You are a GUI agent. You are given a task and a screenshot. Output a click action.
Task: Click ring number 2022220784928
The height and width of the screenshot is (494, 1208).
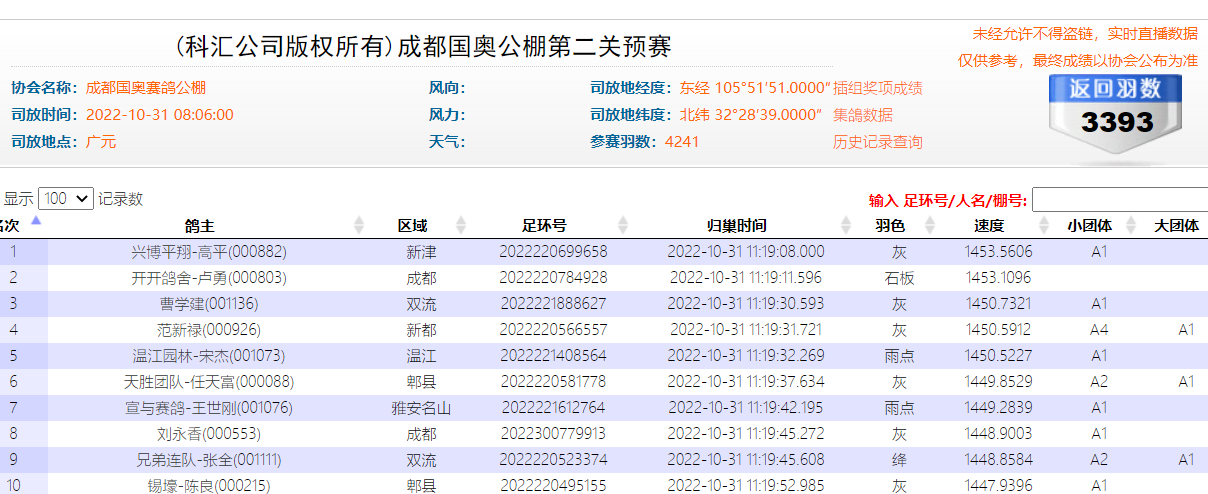pos(553,277)
